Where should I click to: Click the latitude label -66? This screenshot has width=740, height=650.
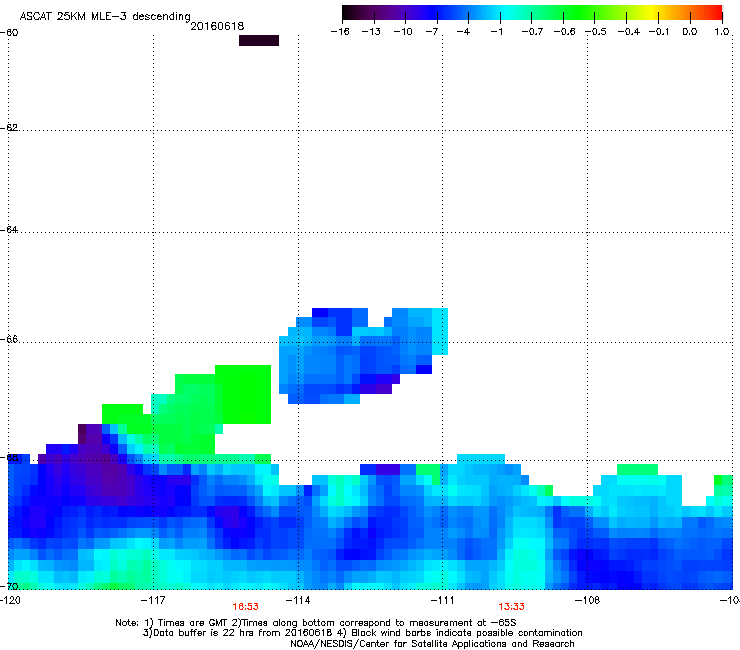point(9,339)
